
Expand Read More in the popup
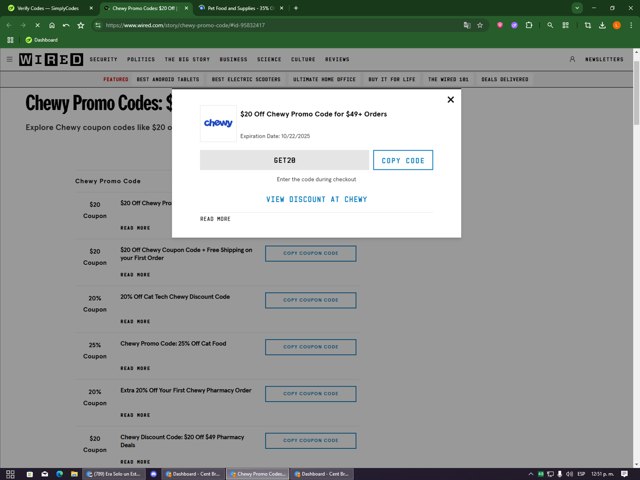point(215,219)
